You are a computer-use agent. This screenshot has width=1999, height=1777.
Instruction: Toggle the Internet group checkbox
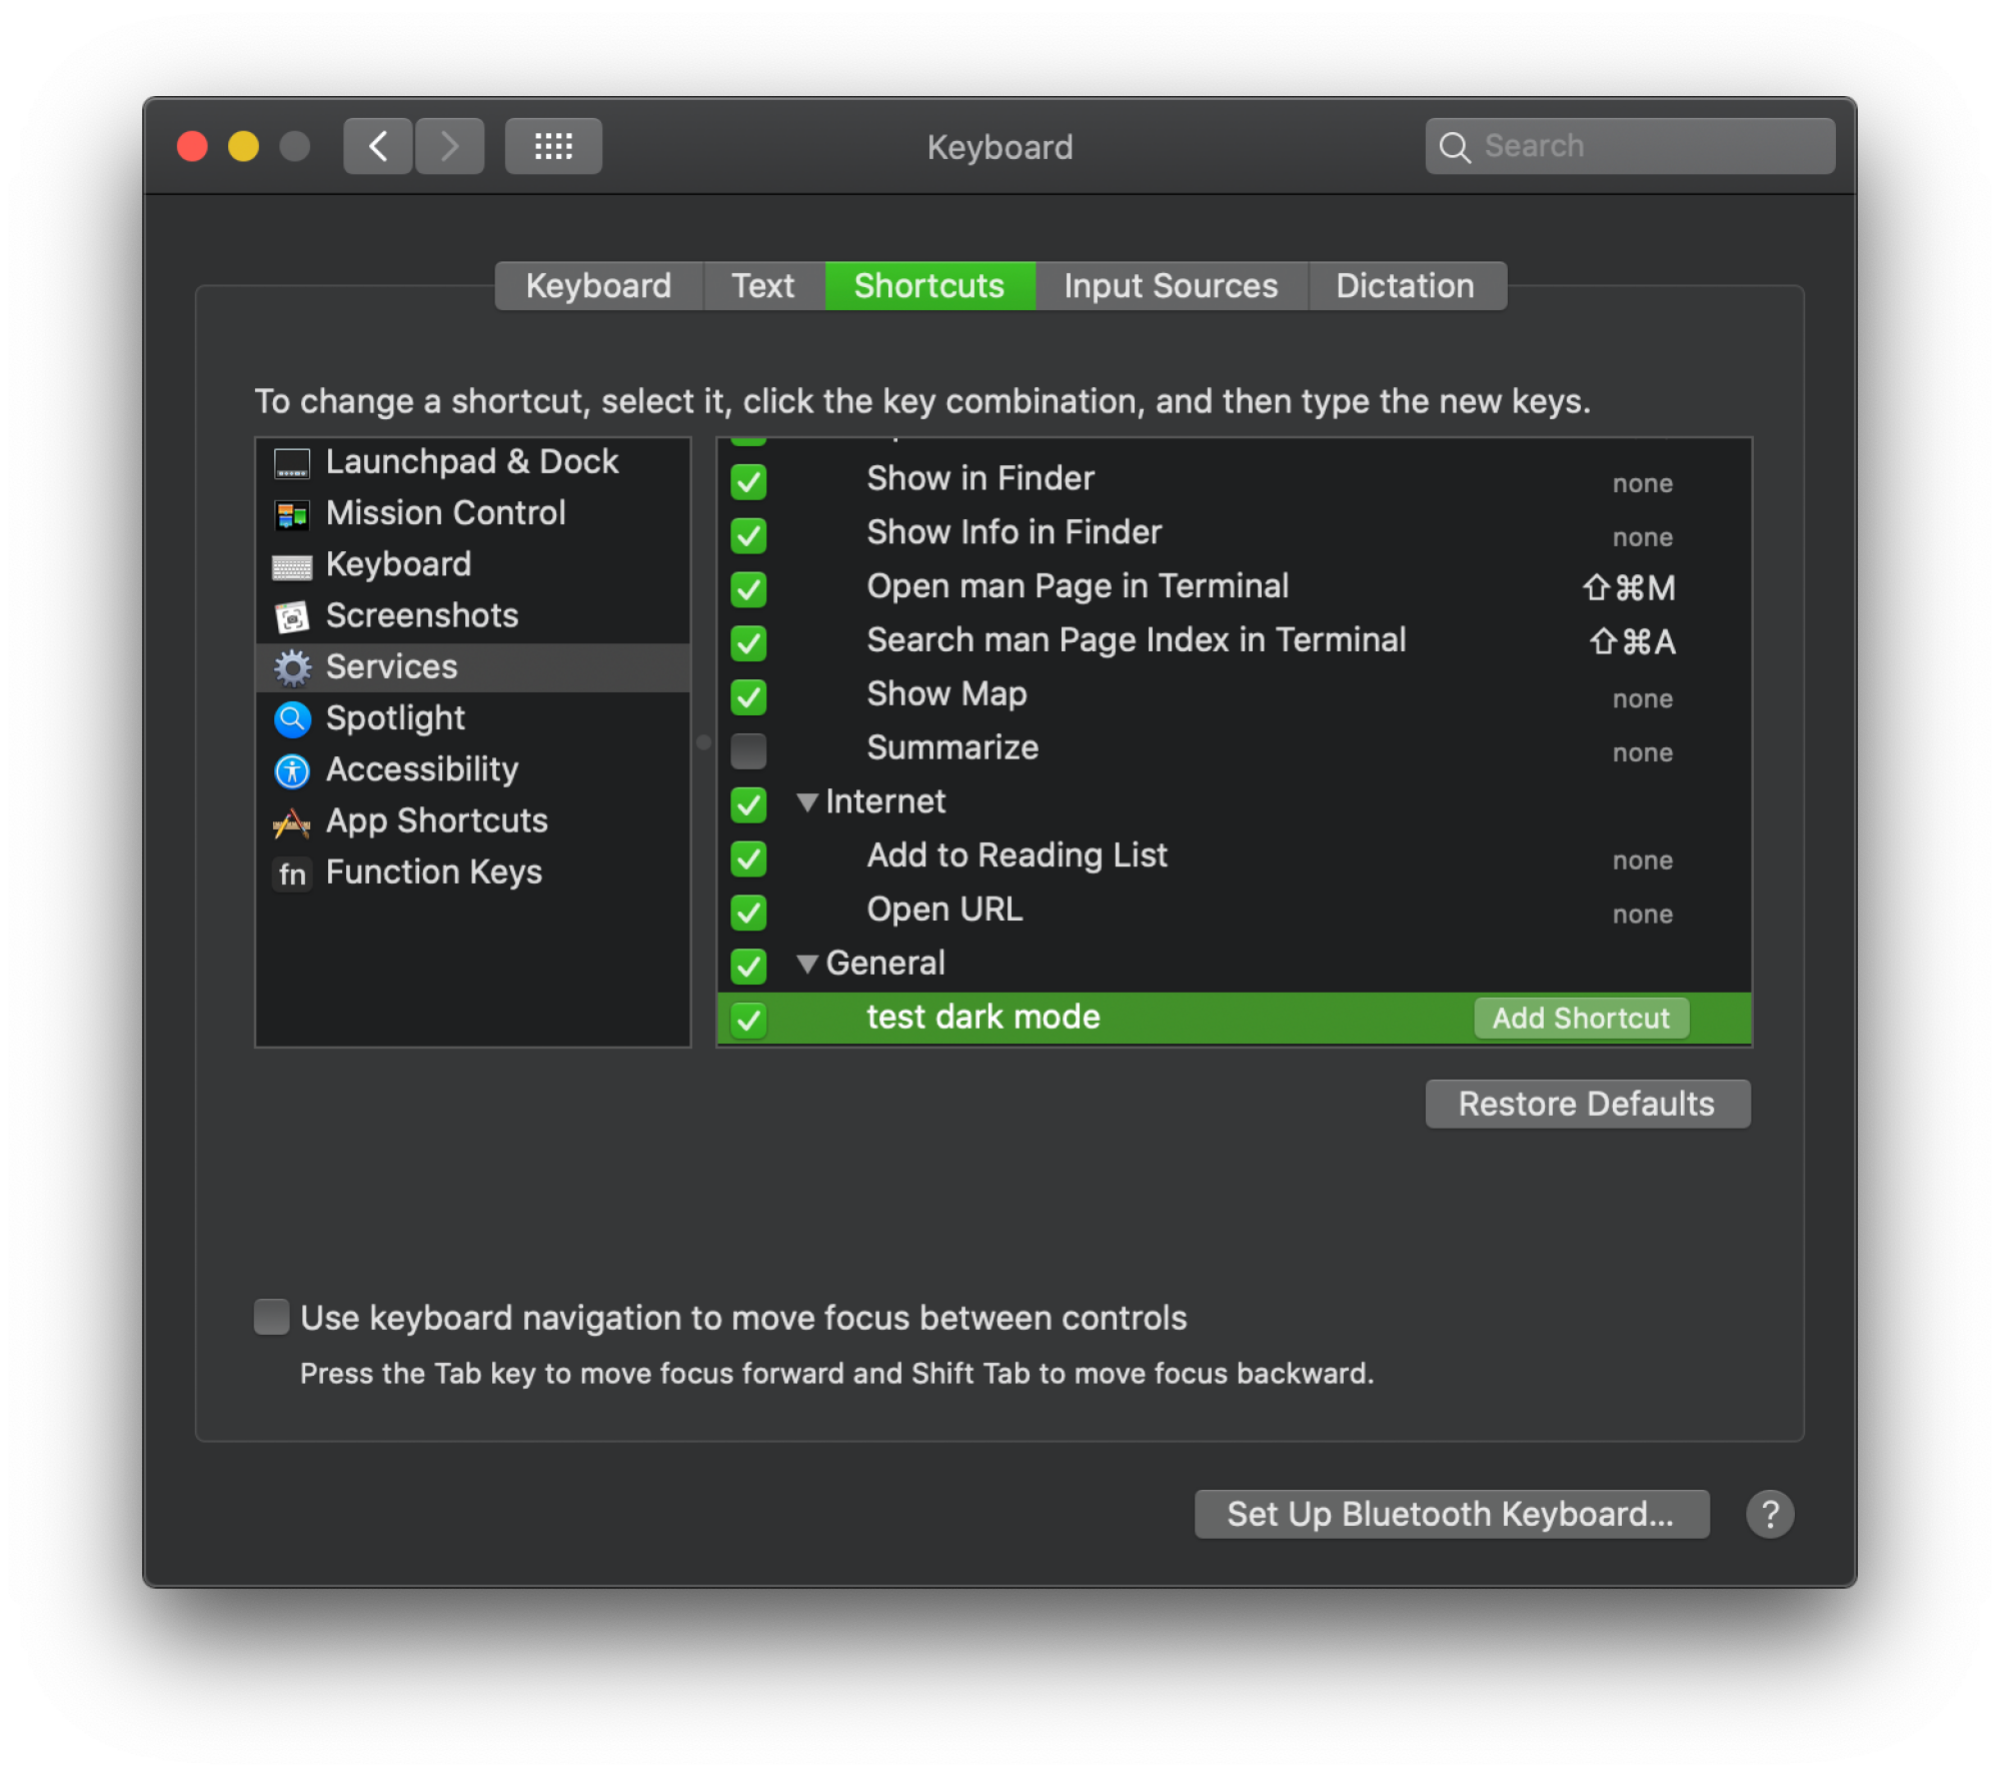[748, 804]
